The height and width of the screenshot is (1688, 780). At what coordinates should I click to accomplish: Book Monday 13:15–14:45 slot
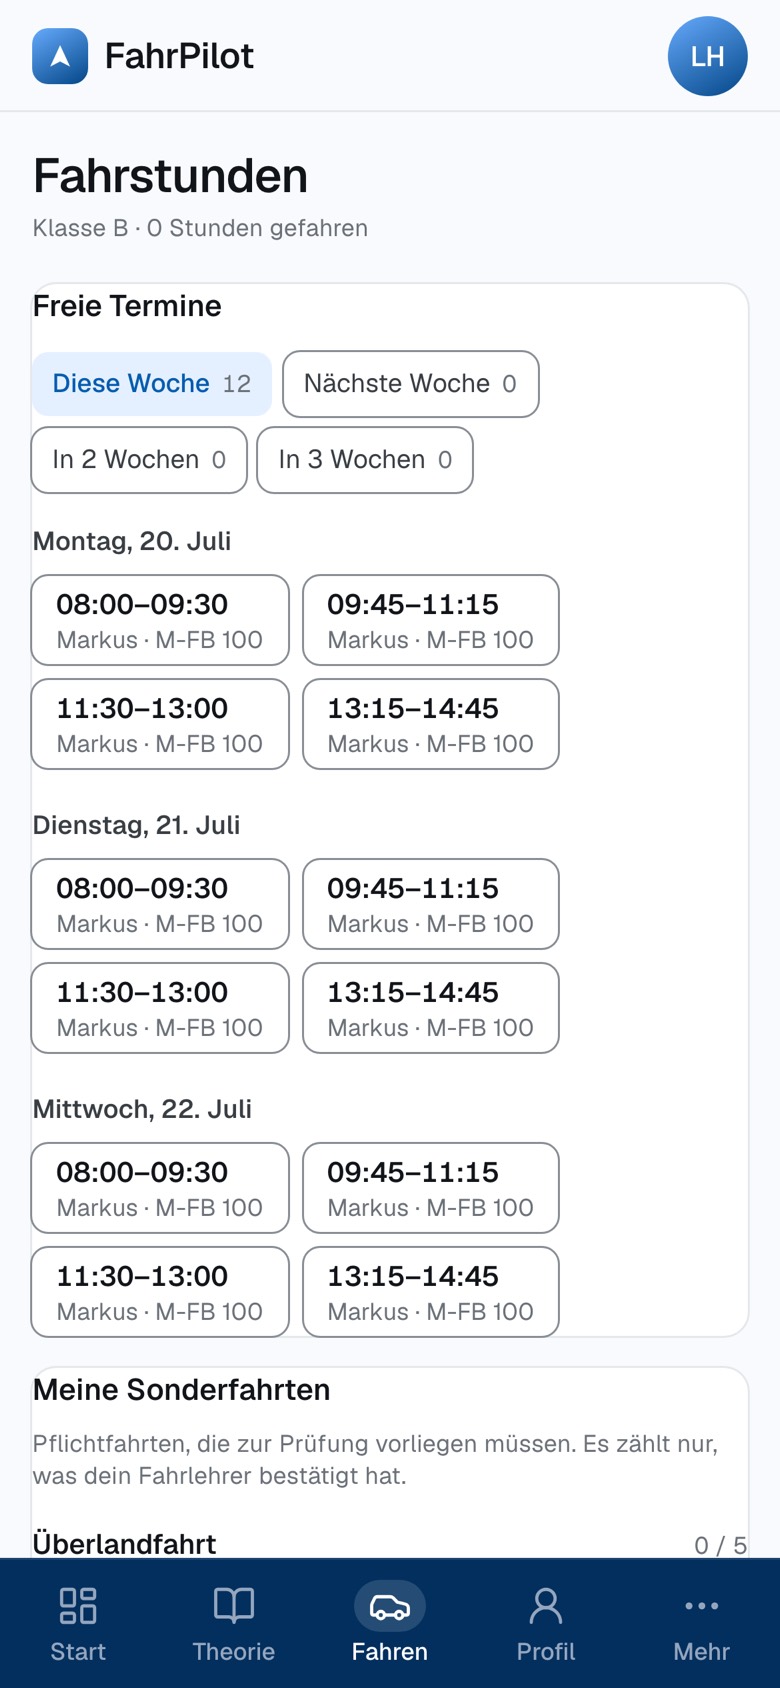tap(431, 724)
